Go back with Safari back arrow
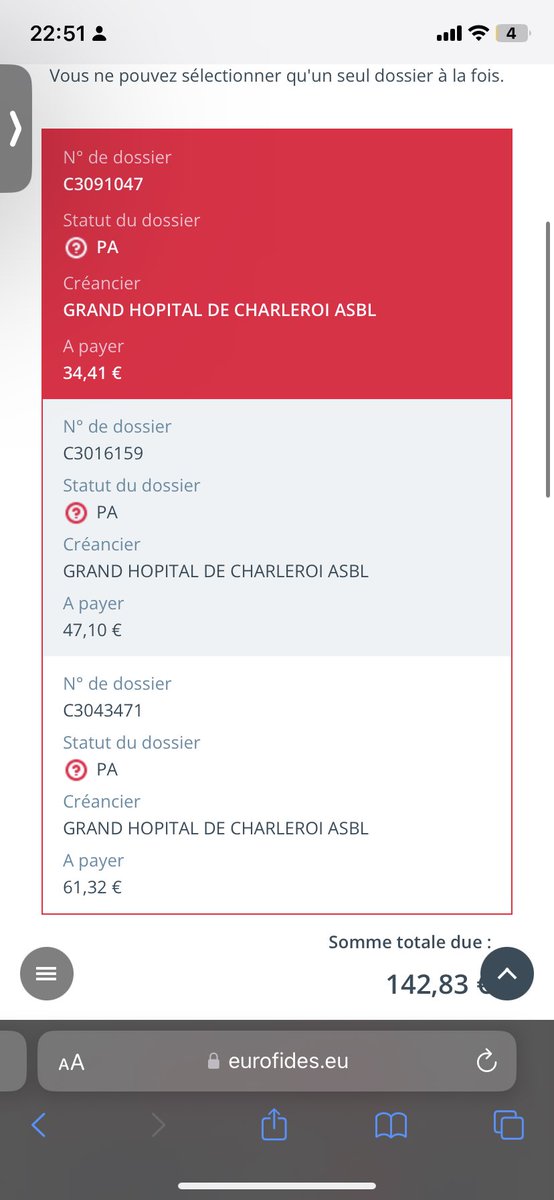 (x=38, y=1126)
